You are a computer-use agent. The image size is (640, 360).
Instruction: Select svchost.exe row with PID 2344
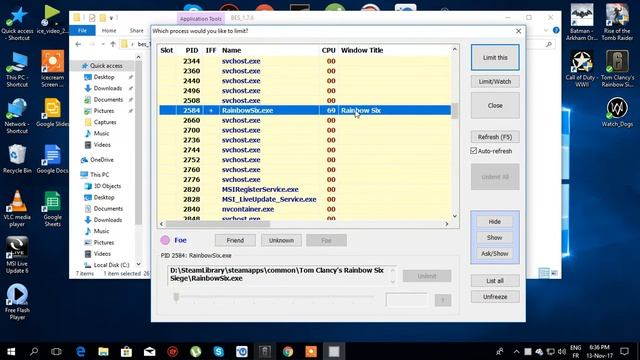(x=305, y=61)
